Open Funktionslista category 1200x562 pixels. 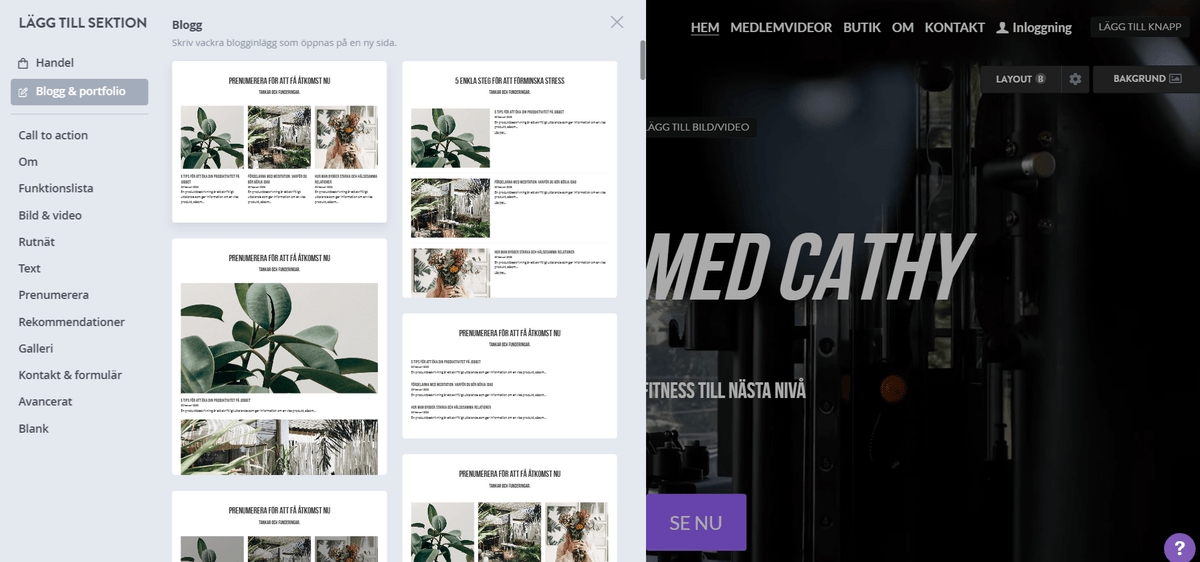(x=56, y=188)
